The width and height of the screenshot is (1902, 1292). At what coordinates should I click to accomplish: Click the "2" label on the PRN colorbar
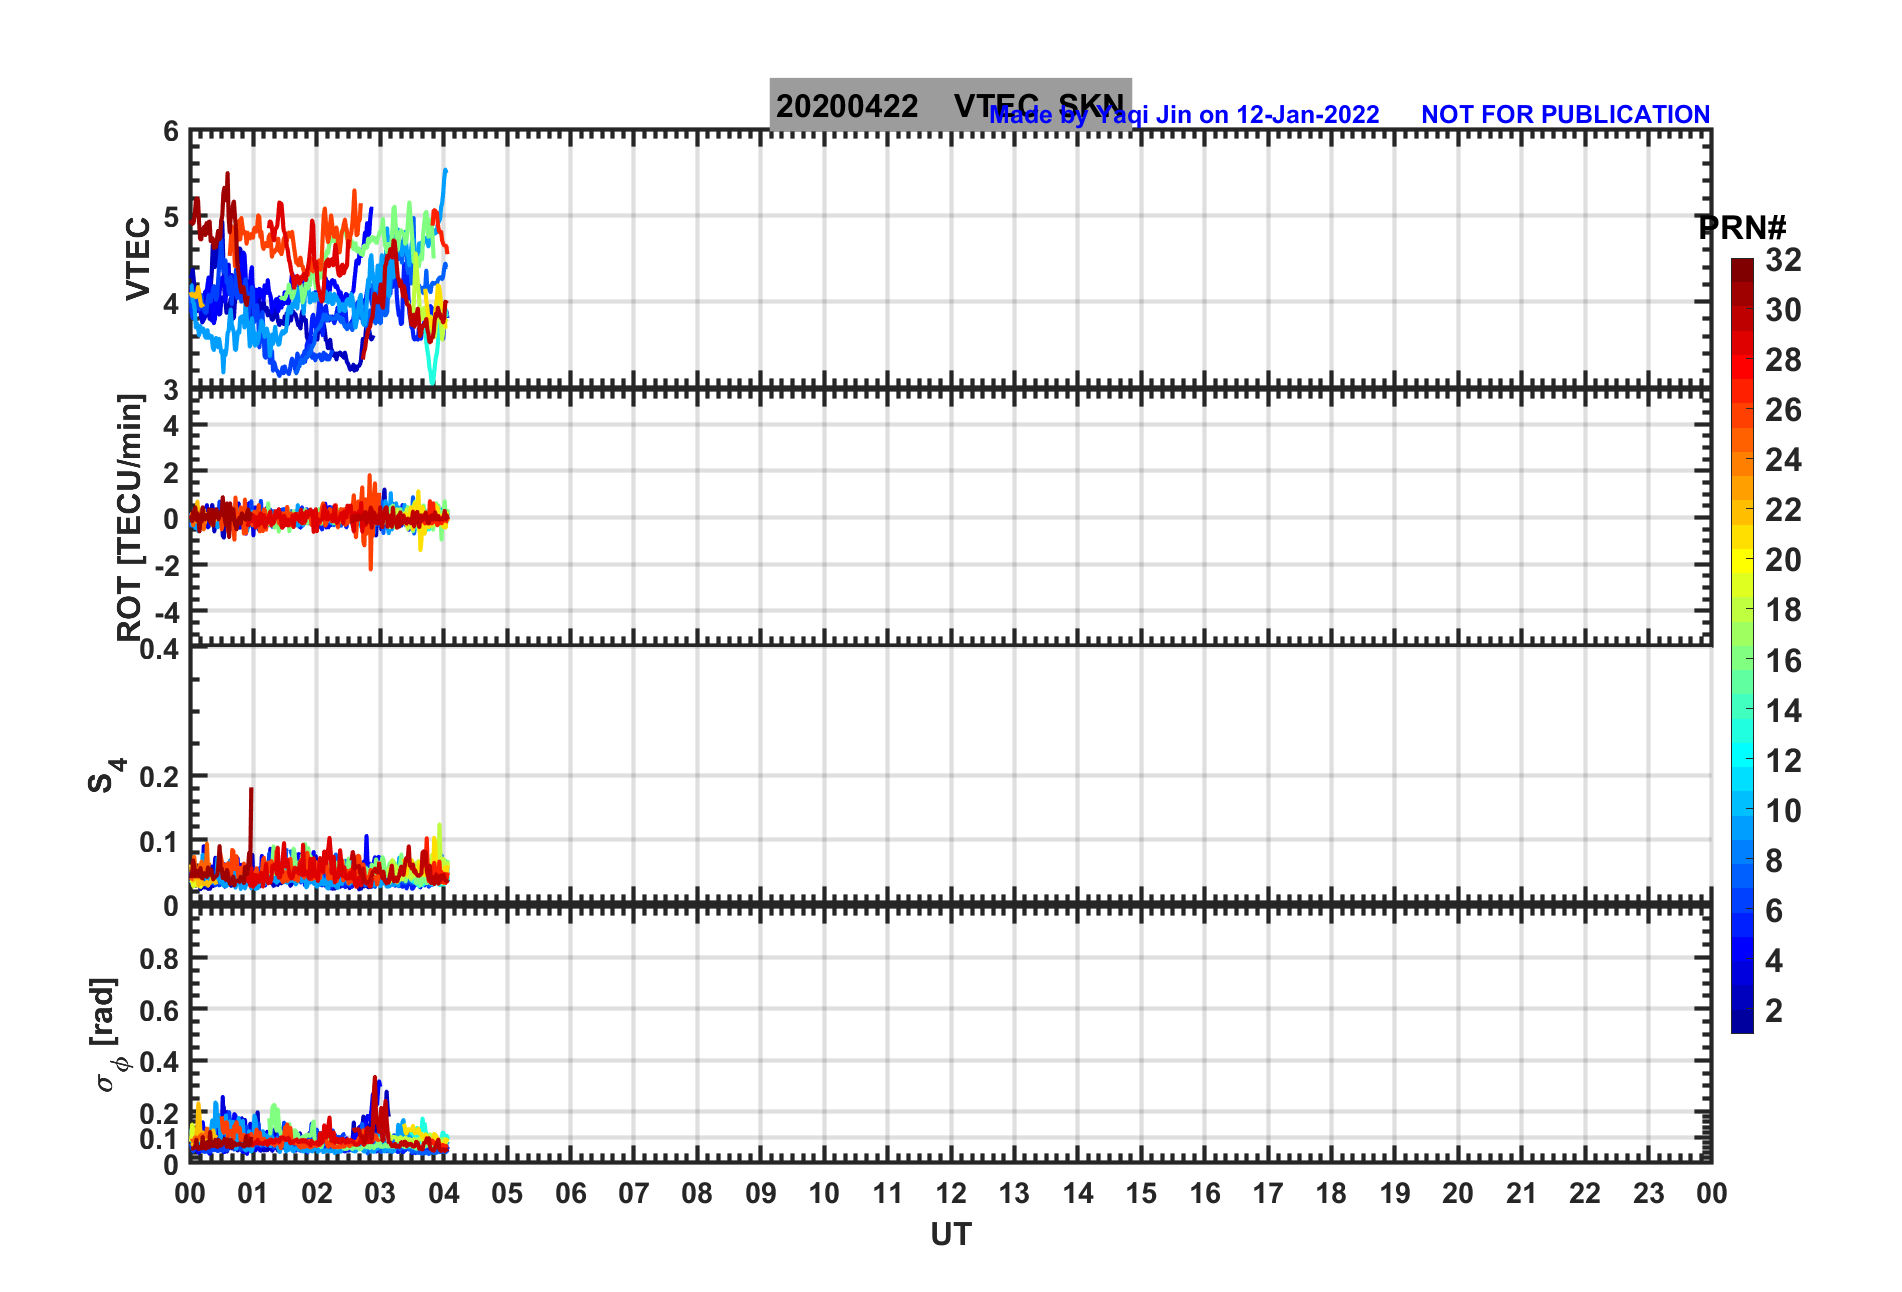tap(1774, 1011)
